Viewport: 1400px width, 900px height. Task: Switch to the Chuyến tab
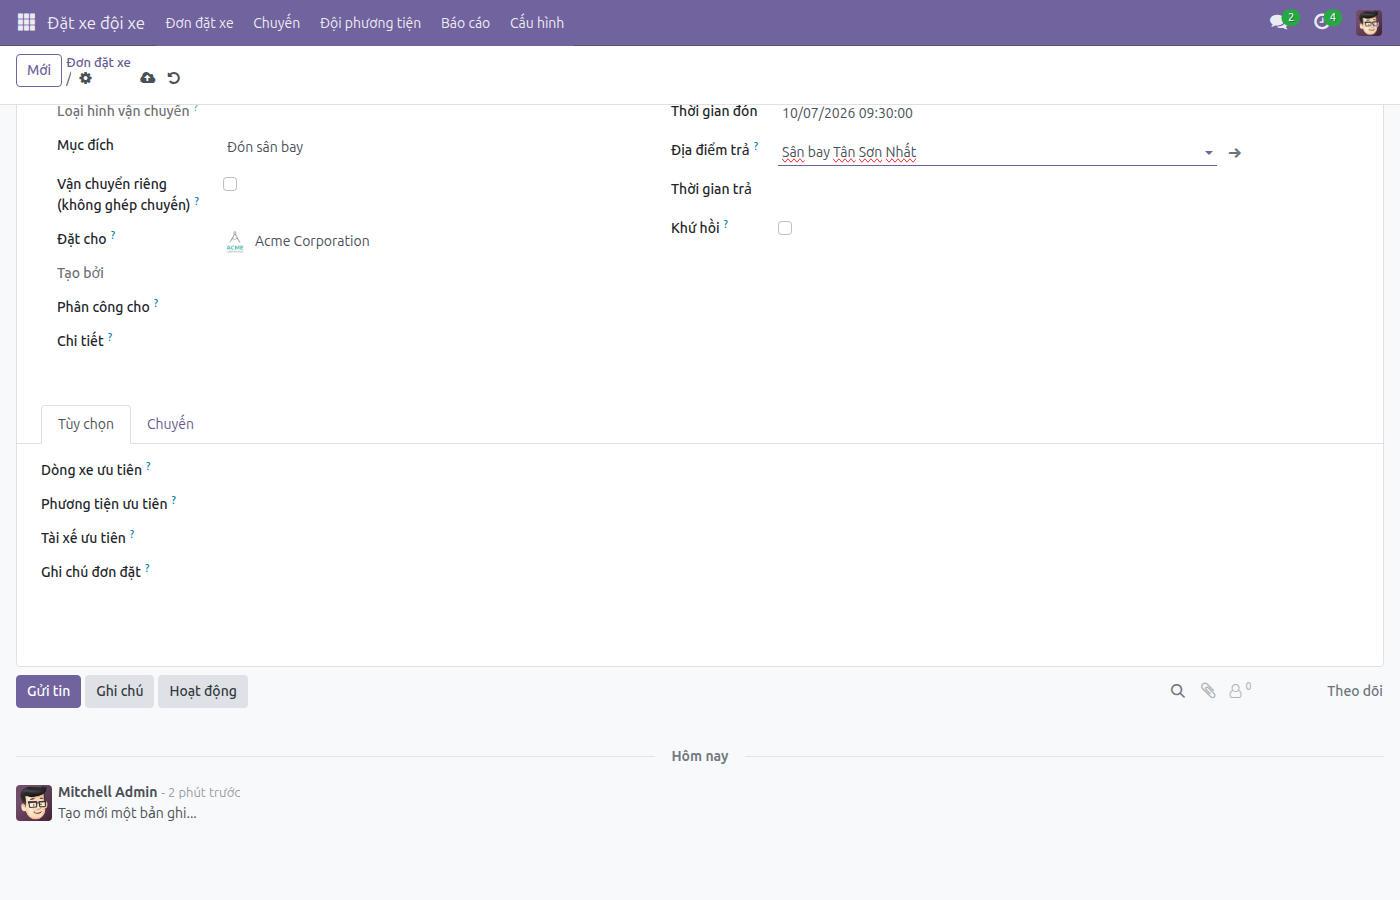point(170,424)
